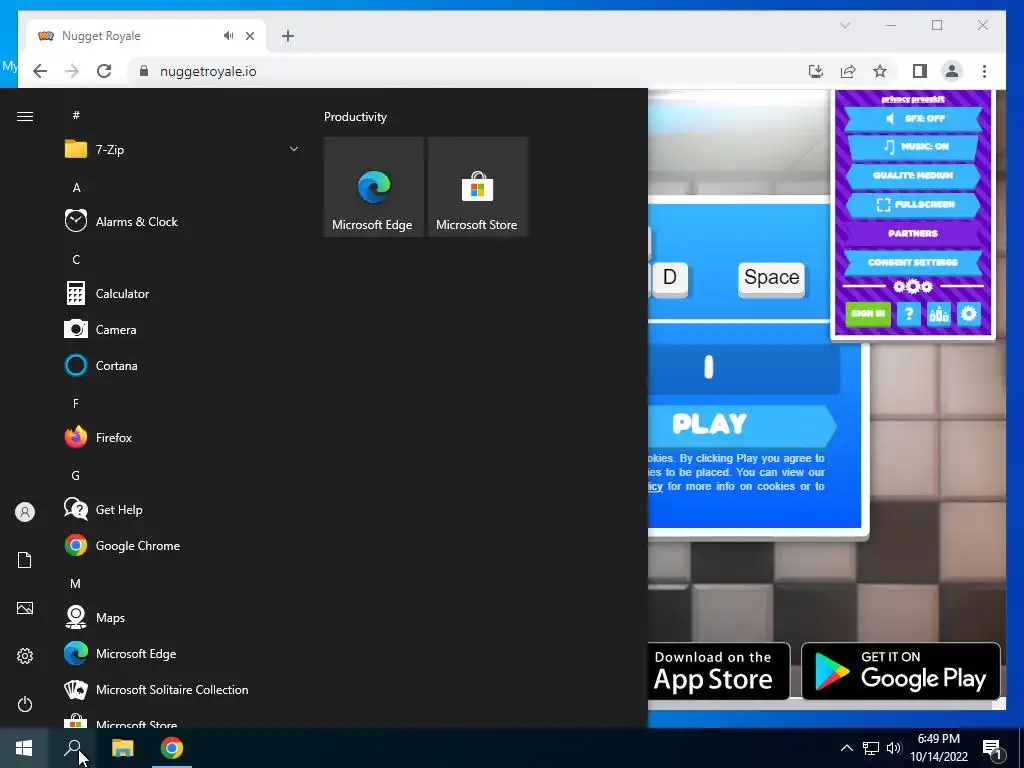The width and height of the screenshot is (1024, 768).
Task: Open the Start menu user account icon
Action: click(25, 512)
